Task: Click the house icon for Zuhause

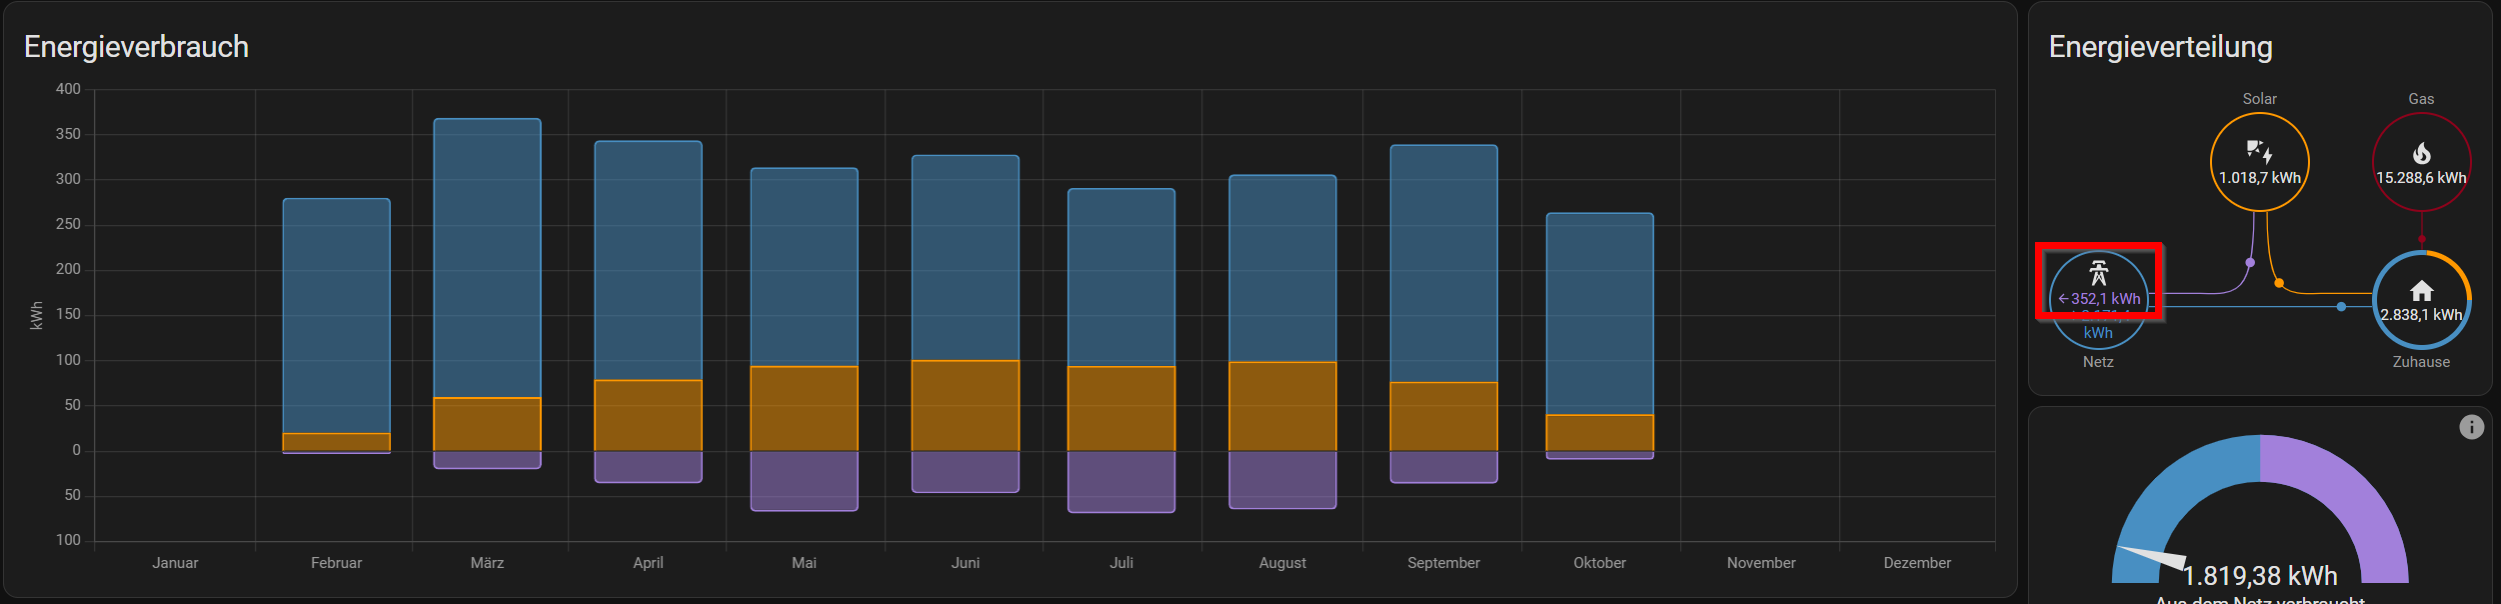Action: (2421, 291)
